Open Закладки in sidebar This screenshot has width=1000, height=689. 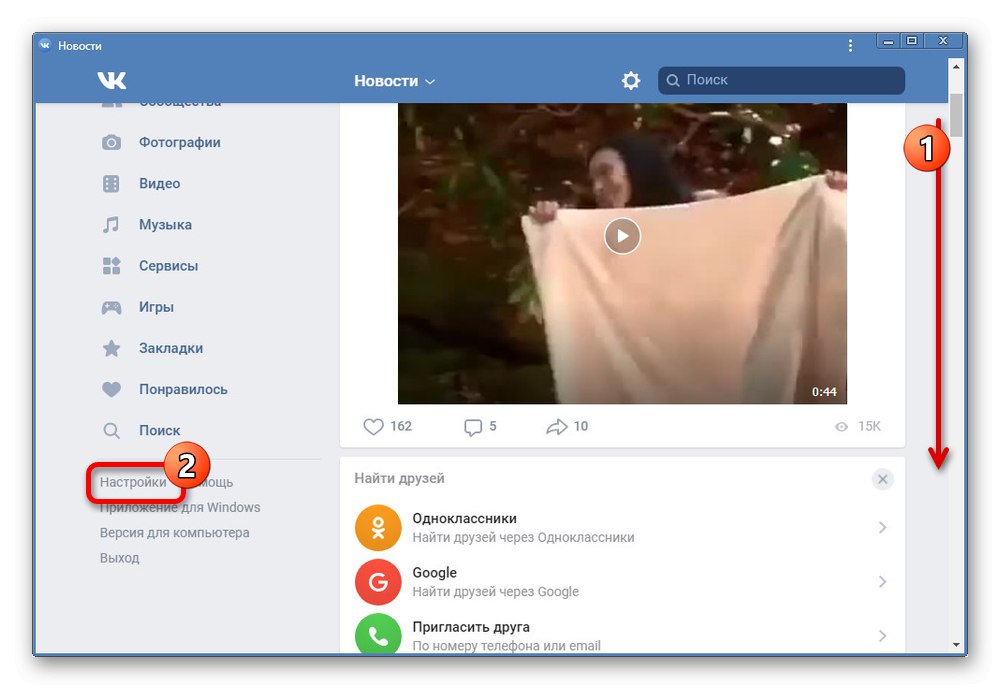click(171, 348)
